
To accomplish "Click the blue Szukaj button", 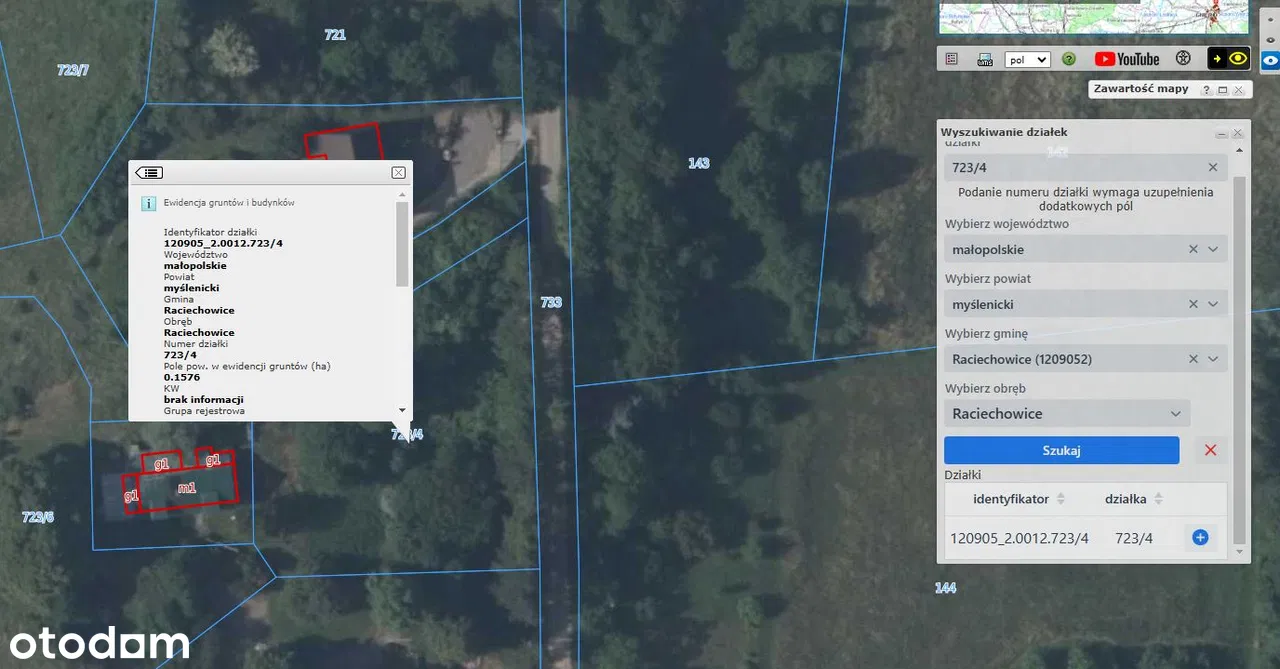I will 1061,450.
